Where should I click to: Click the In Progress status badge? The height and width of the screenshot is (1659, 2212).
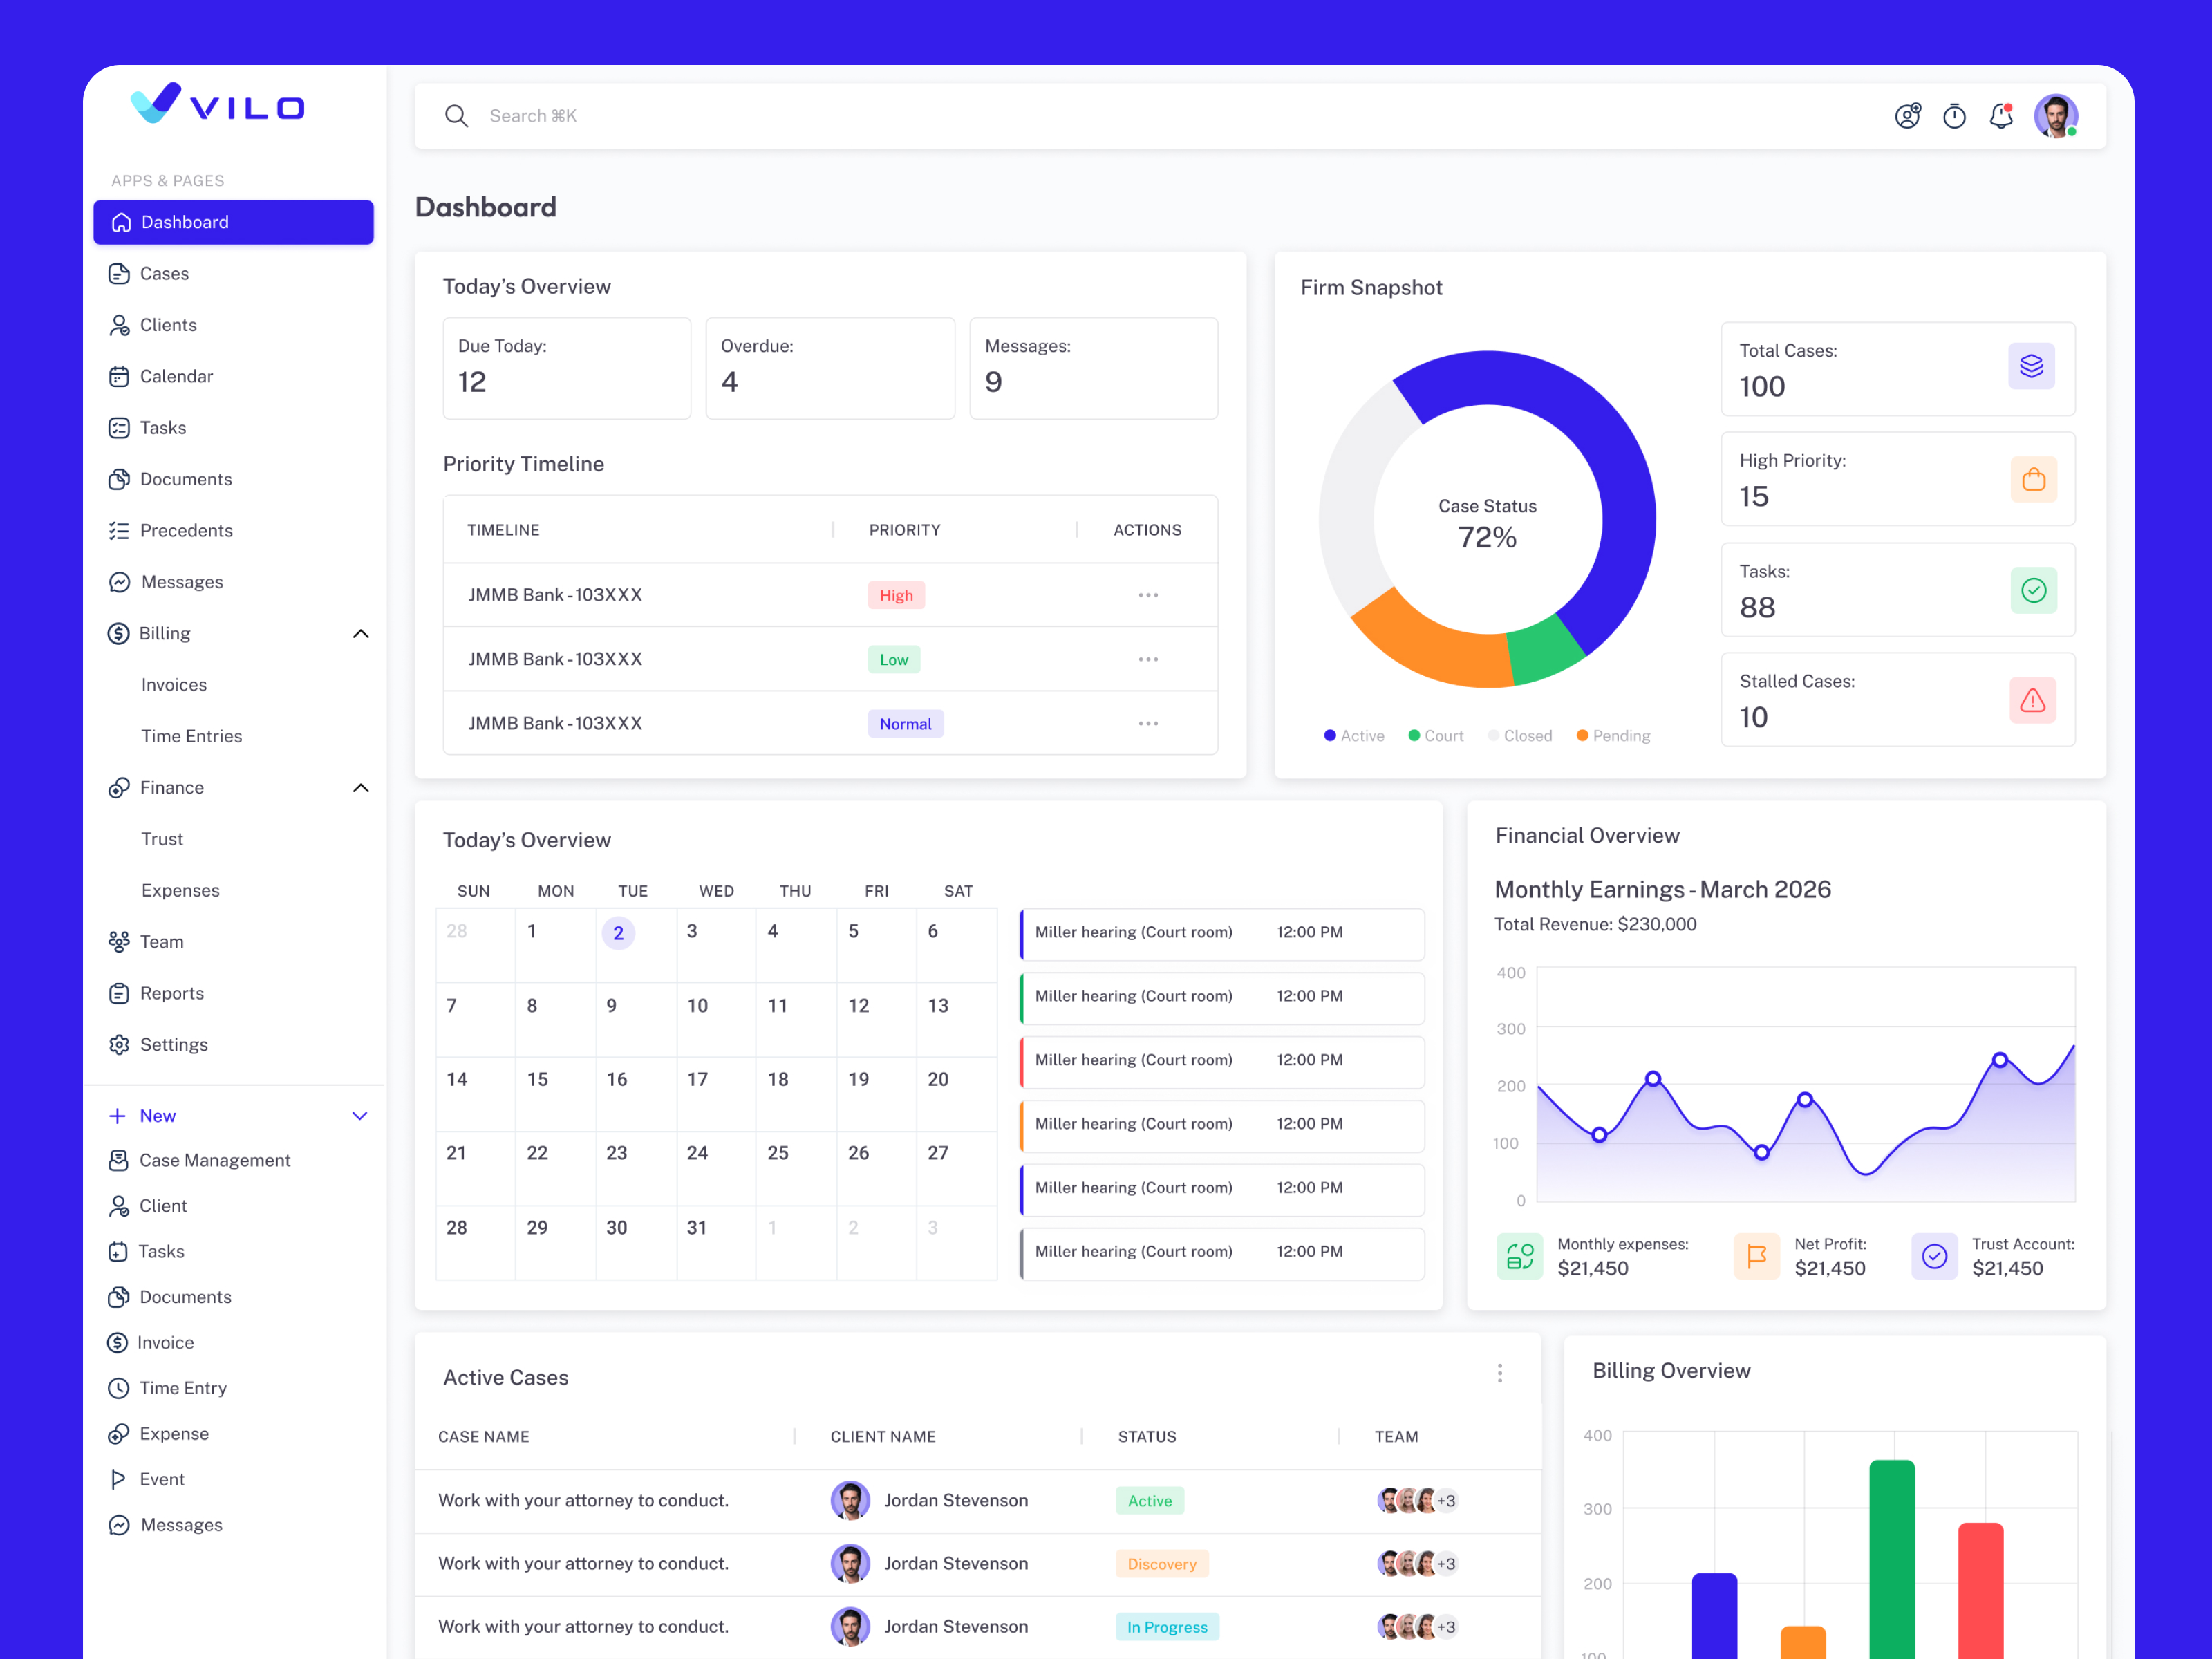coord(1167,1627)
